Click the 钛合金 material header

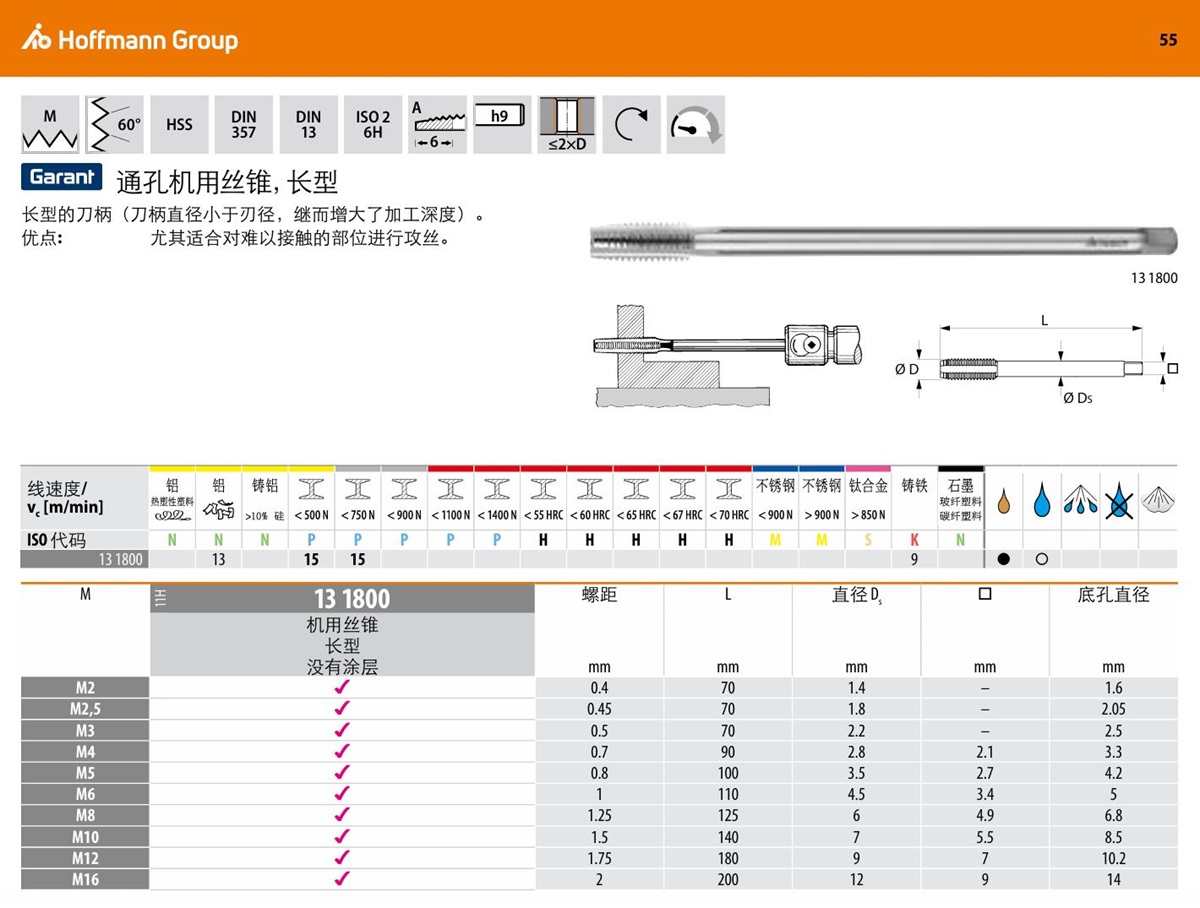click(868, 486)
